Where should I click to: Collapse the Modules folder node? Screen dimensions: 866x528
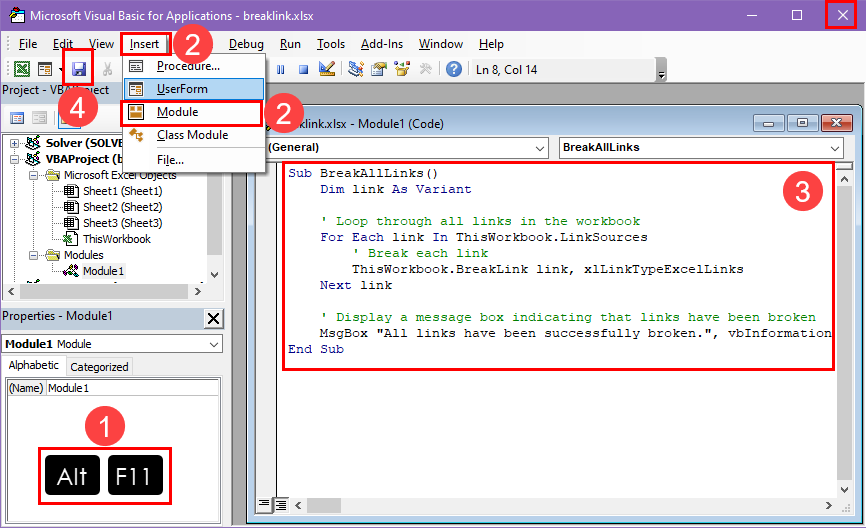(34, 255)
